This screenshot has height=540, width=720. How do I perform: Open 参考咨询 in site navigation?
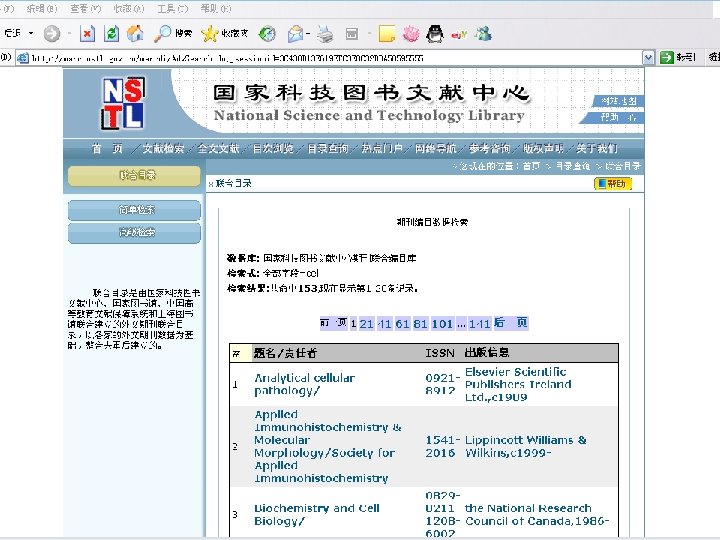489,148
